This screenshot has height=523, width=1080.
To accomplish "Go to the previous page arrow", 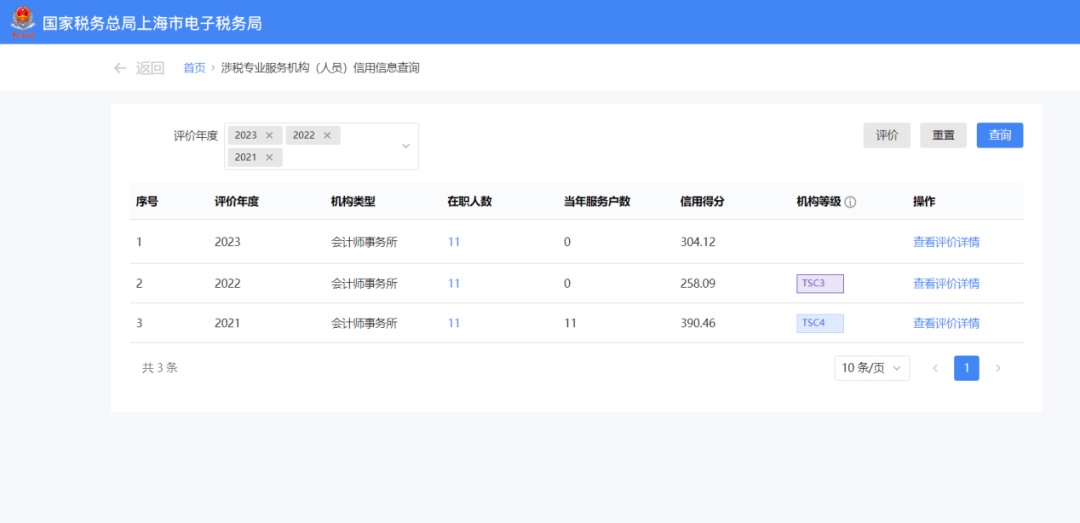I will [935, 368].
